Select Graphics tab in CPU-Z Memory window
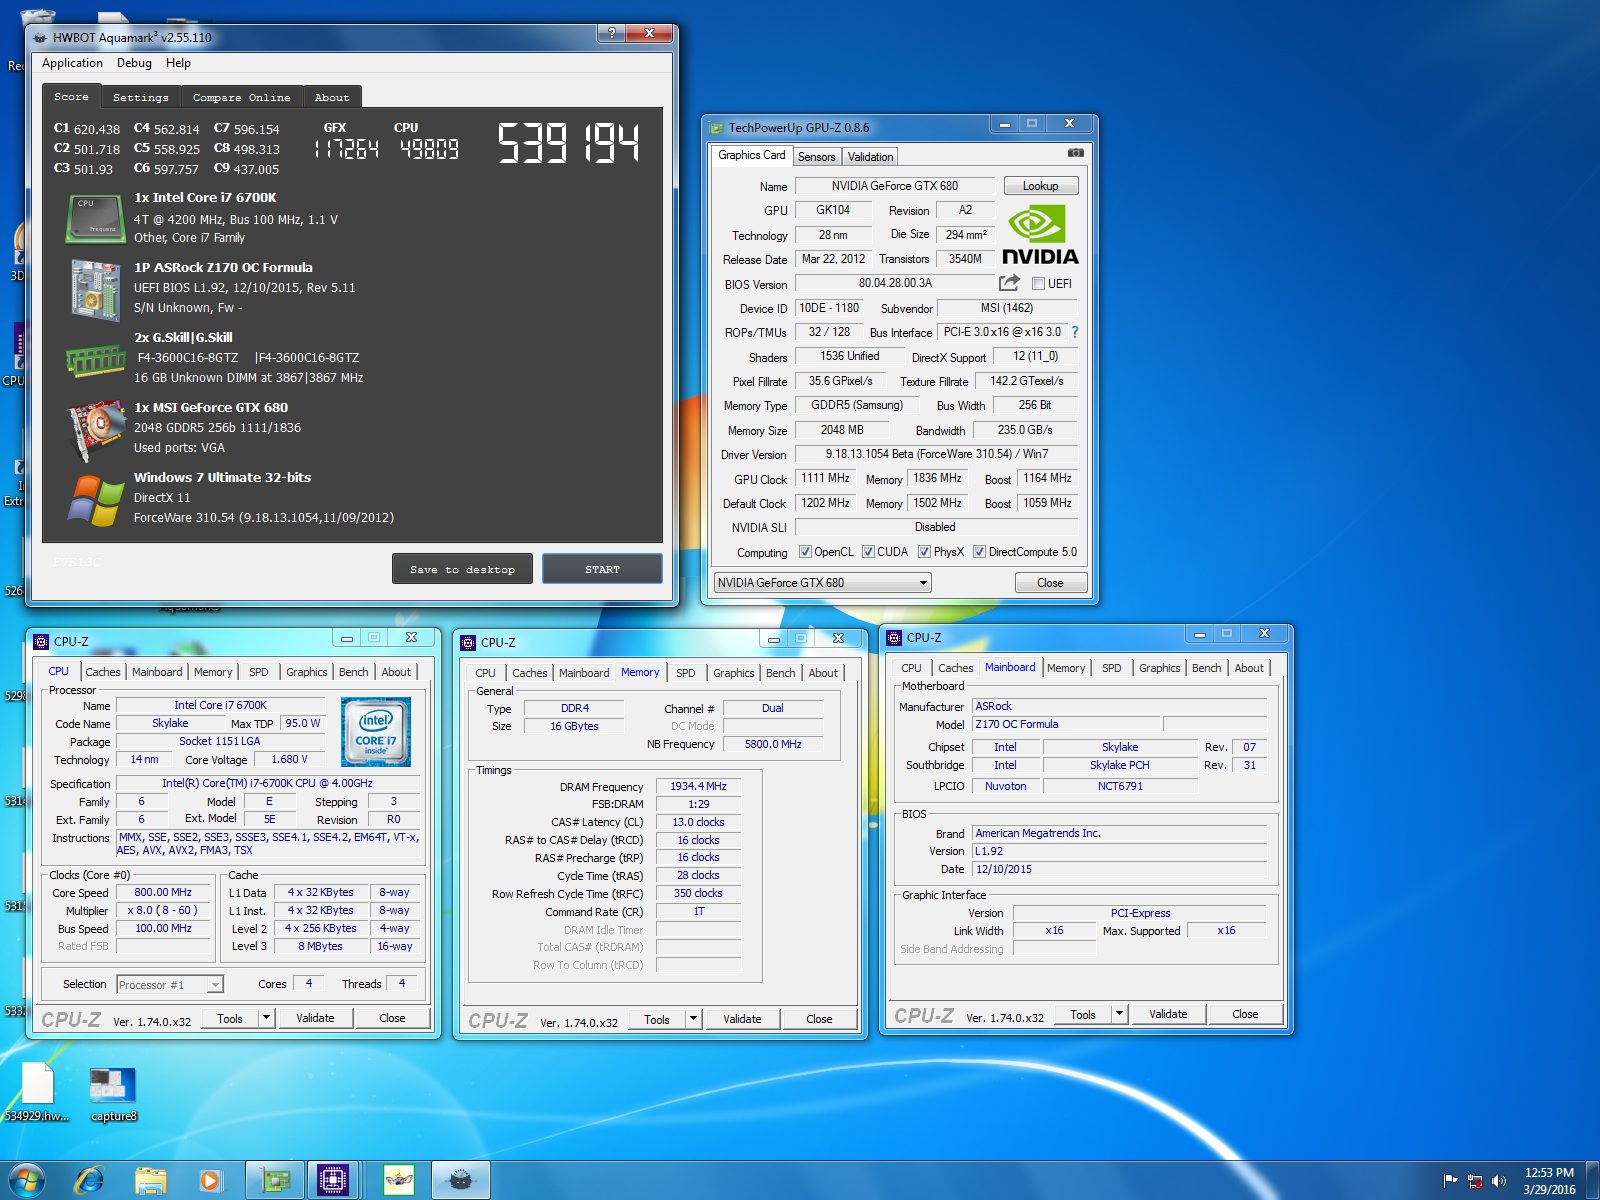This screenshot has width=1600, height=1200. (733, 673)
